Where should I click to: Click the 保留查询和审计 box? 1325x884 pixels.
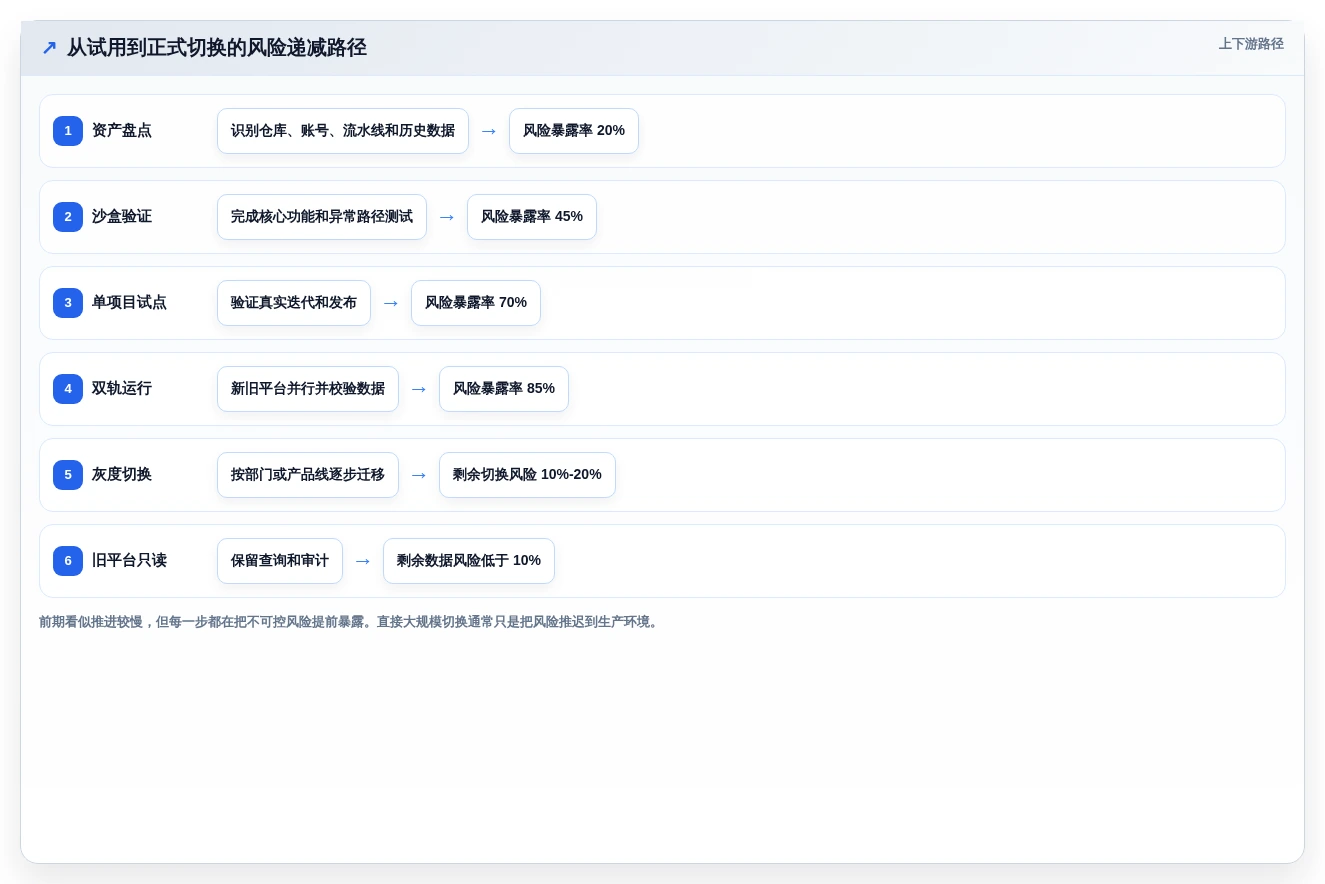tap(280, 561)
